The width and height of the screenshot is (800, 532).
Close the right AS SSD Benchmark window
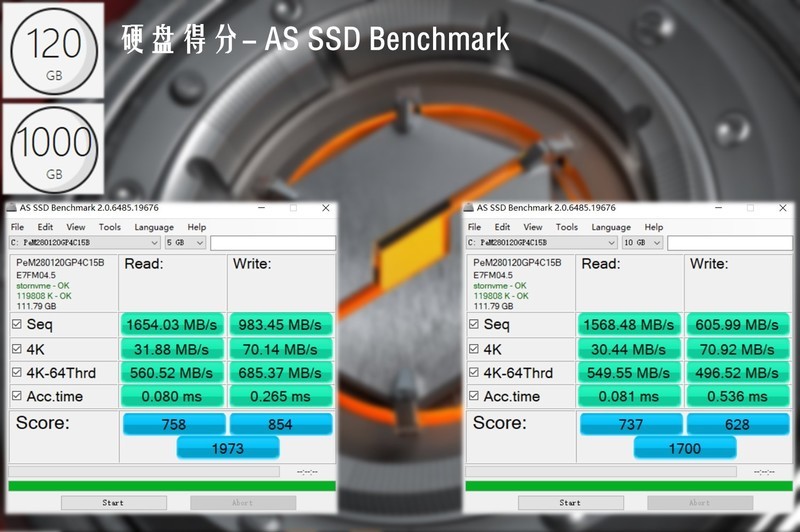click(x=783, y=208)
